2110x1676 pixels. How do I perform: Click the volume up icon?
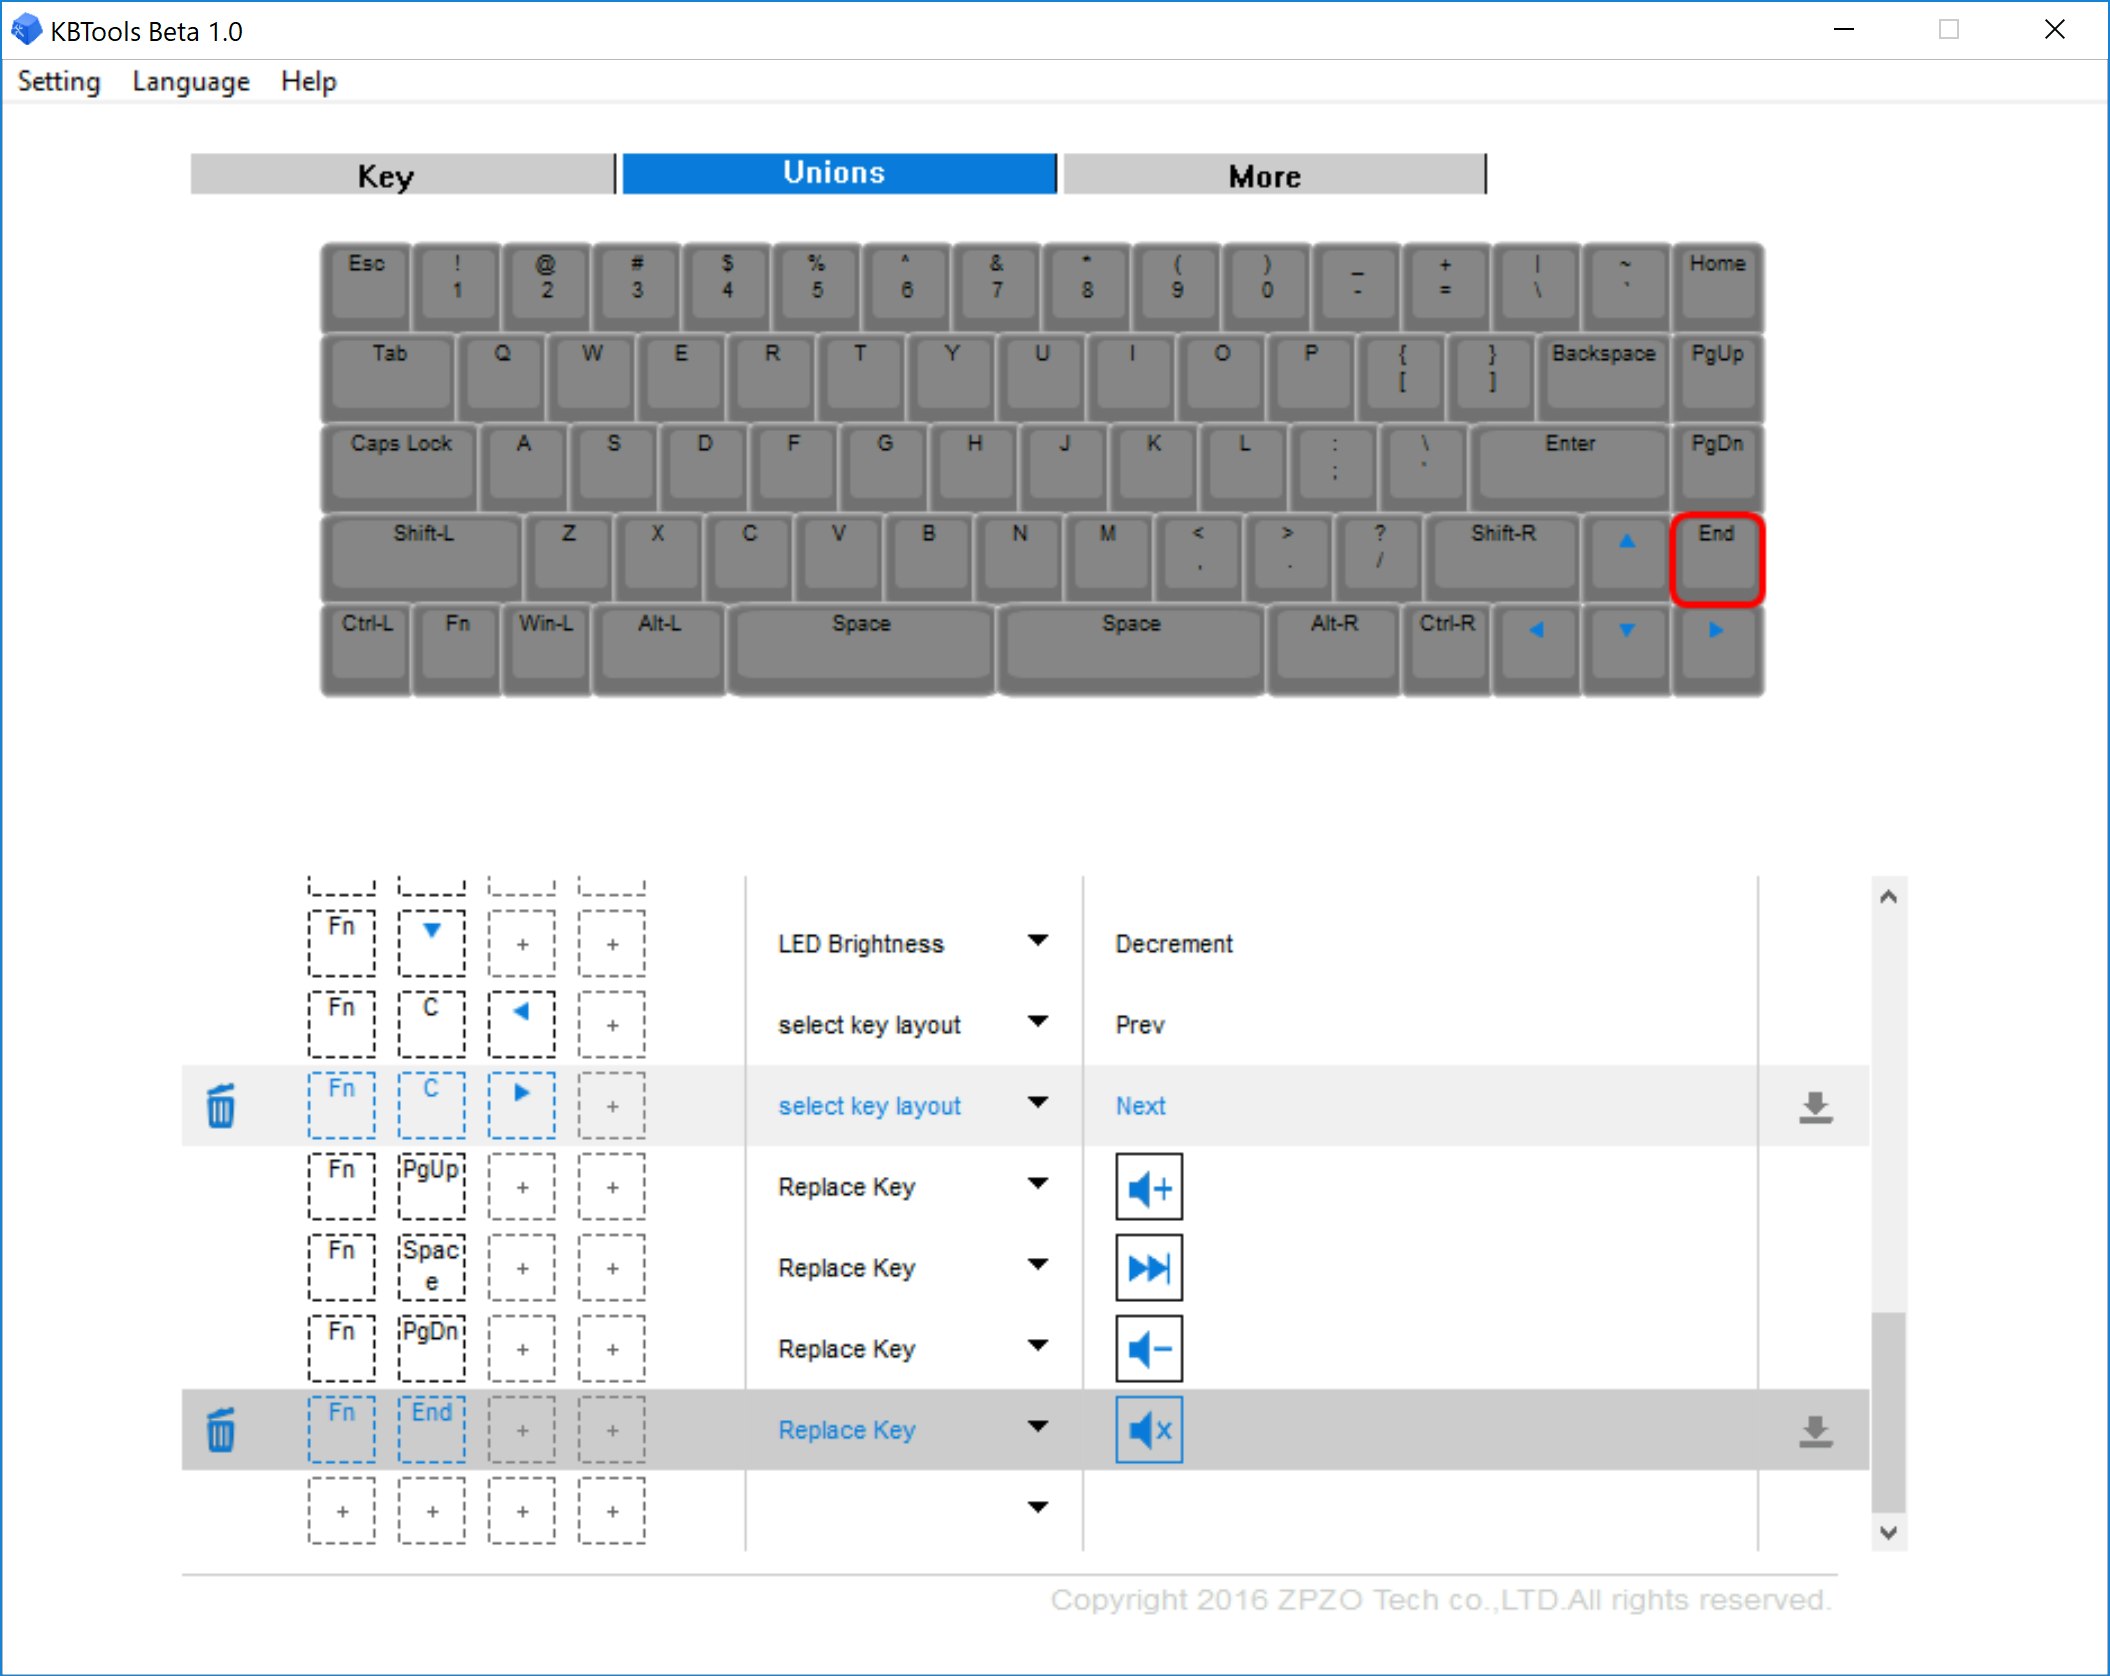point(1148,1187)
